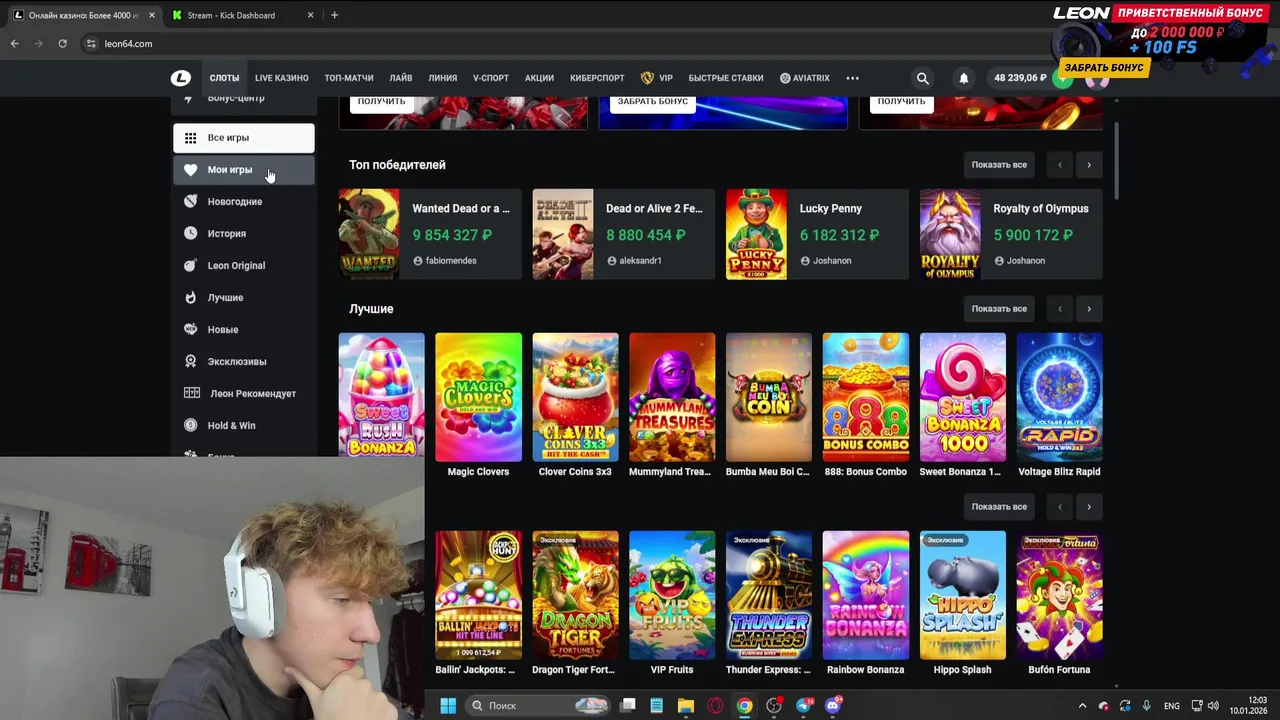Click the 'Все игры' grid icon

[x=190, y=138]
